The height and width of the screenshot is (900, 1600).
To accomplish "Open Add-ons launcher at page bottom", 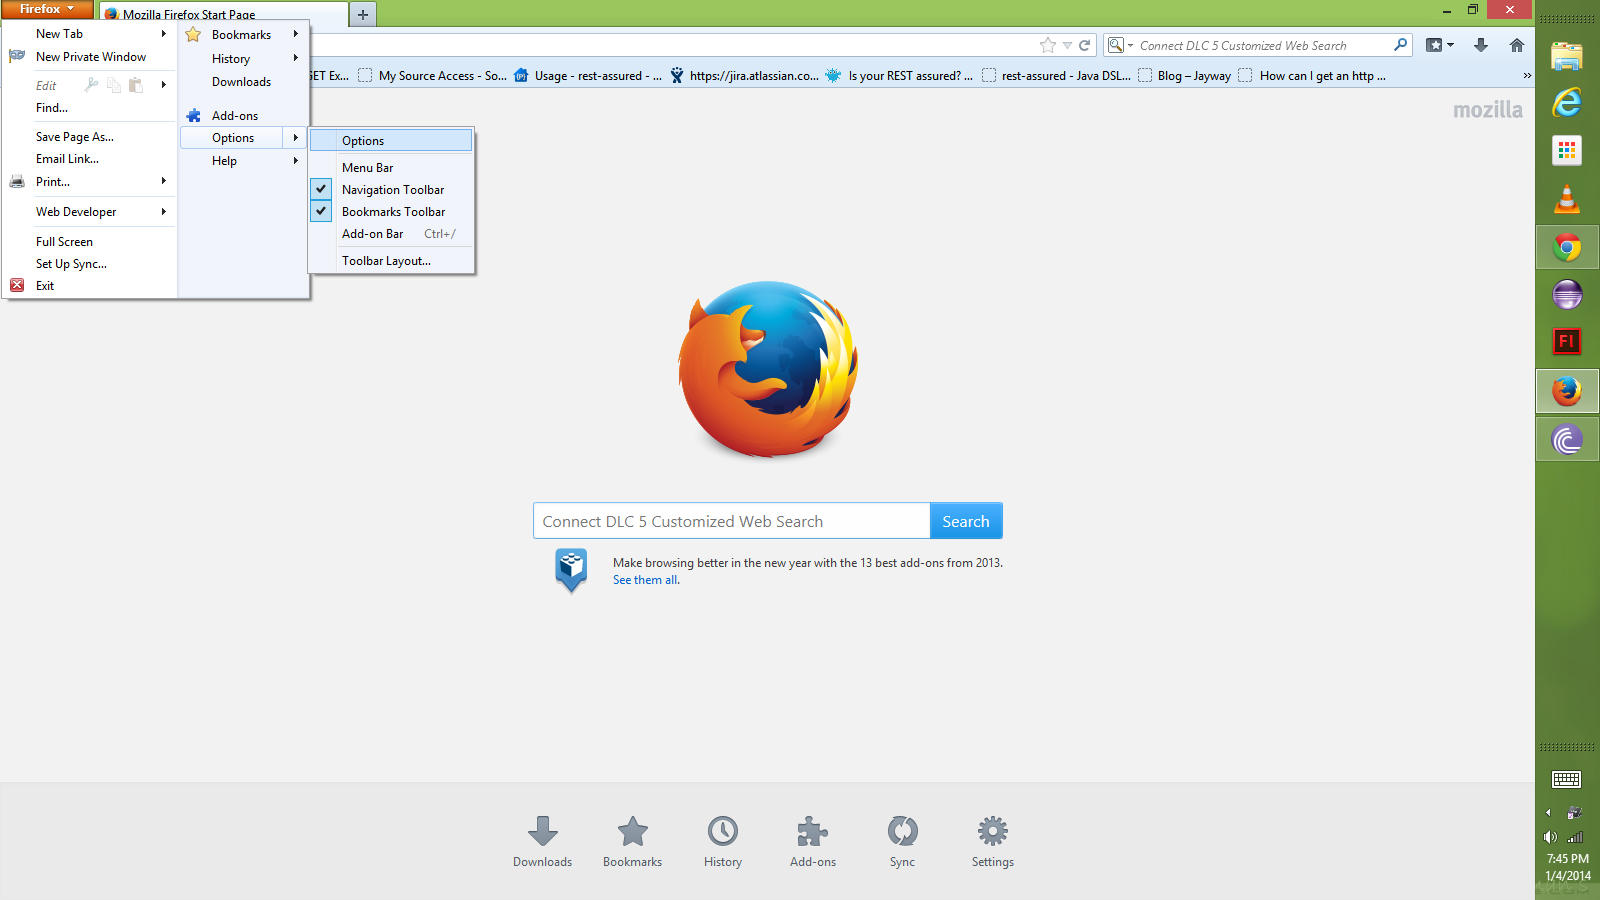I will tap(813, 841).
